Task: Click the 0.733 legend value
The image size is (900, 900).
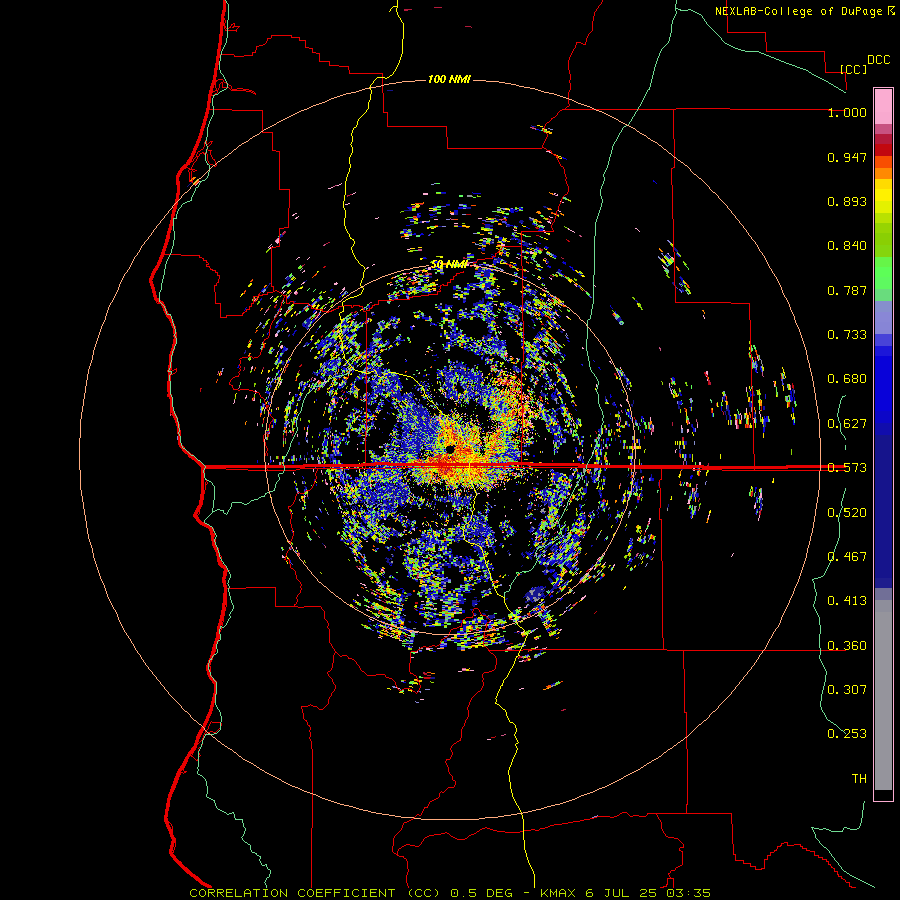Action: pyautogui.click(x=847, y=335)
